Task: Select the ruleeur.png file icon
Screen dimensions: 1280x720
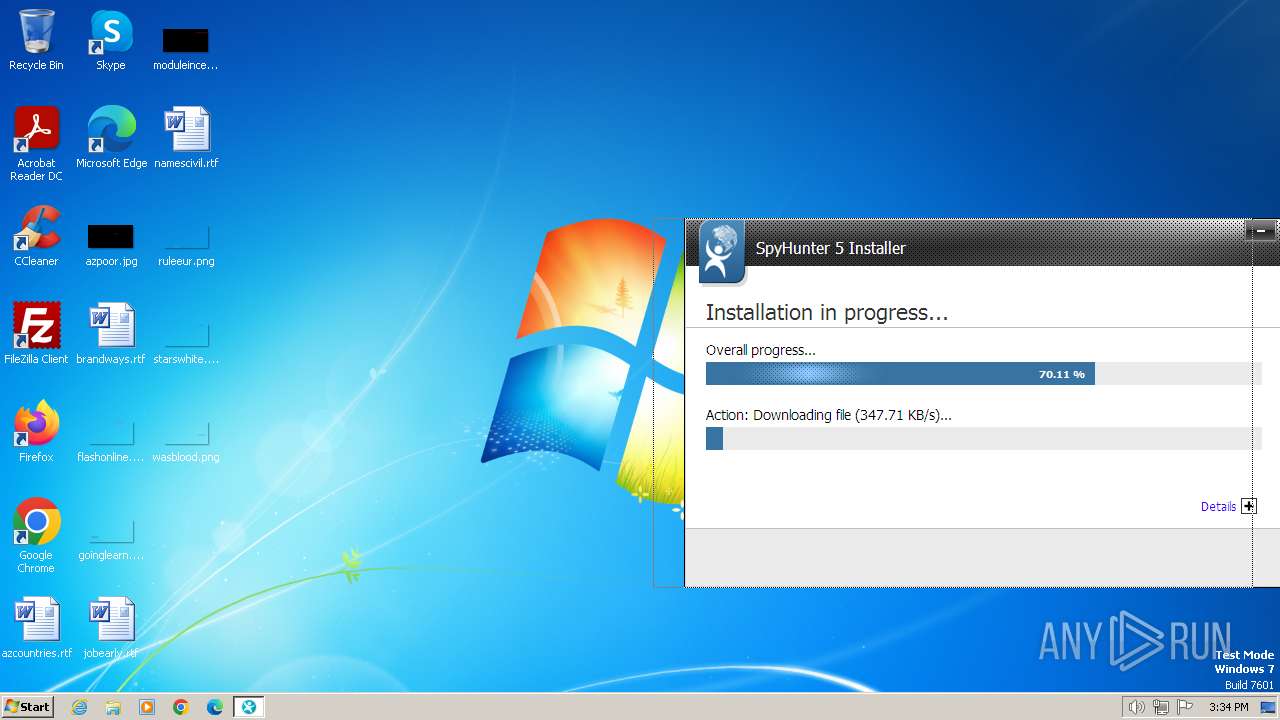Action: tap(186, 244)
